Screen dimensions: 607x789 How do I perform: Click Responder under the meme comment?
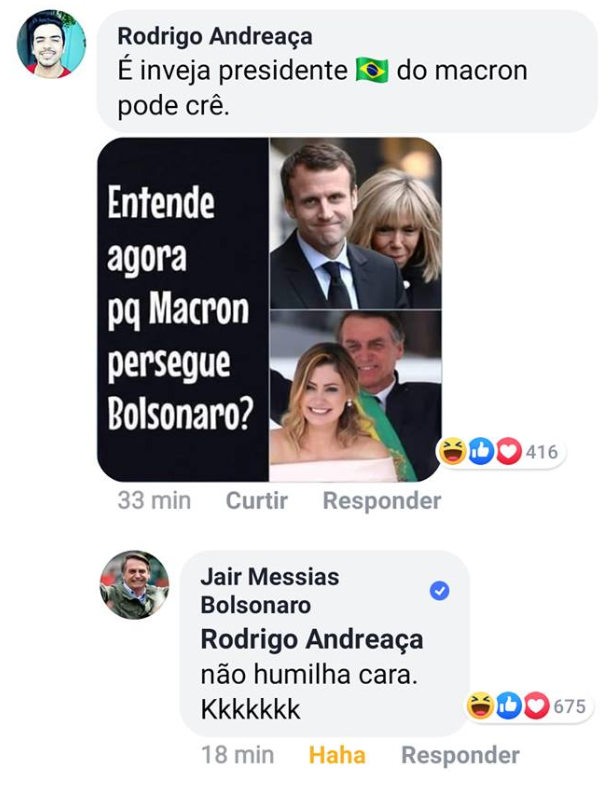[x=381, y=501]
